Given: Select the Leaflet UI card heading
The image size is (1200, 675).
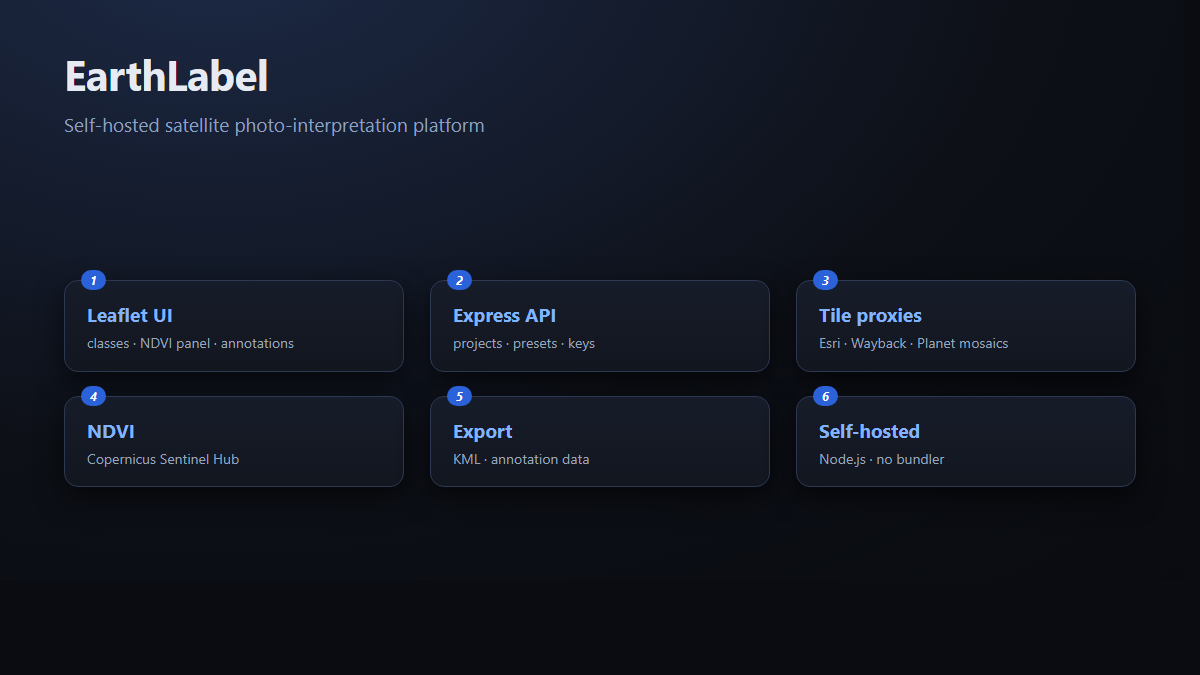Looking at the screenshot, I should (130, 316).
